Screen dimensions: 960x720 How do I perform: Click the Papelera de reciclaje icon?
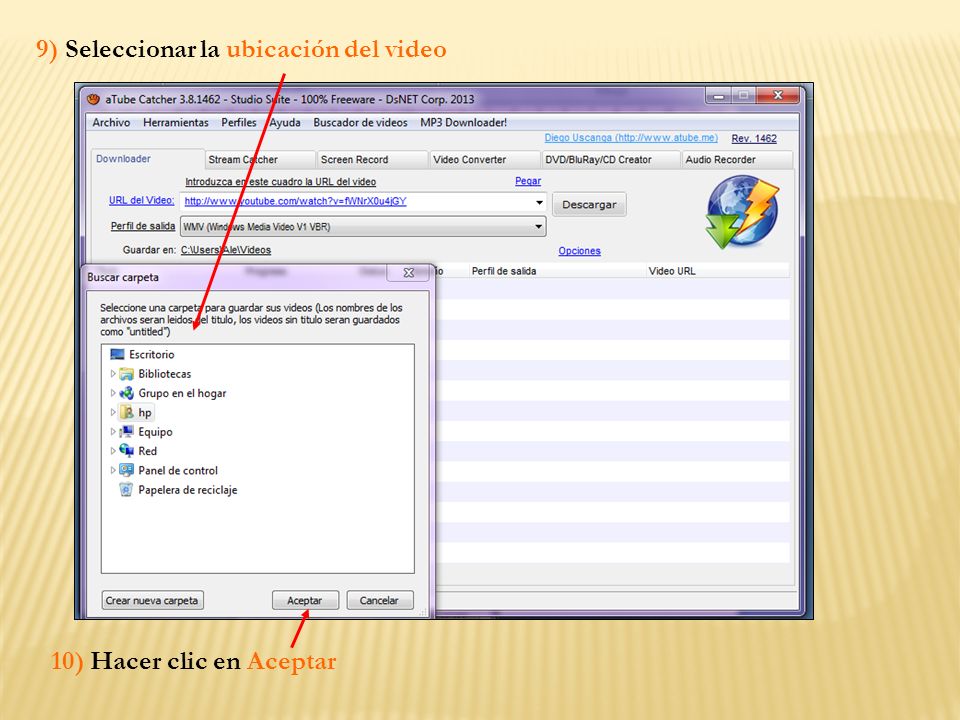[126, 490]
